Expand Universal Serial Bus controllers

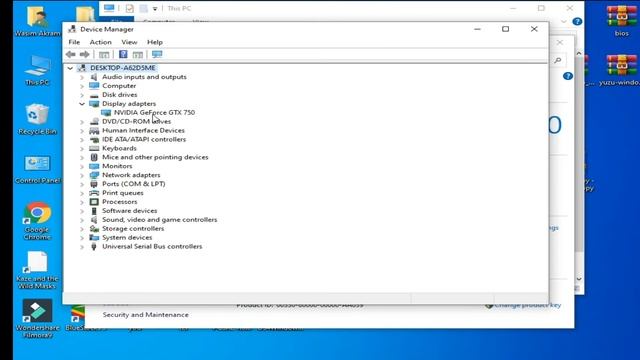82,247
